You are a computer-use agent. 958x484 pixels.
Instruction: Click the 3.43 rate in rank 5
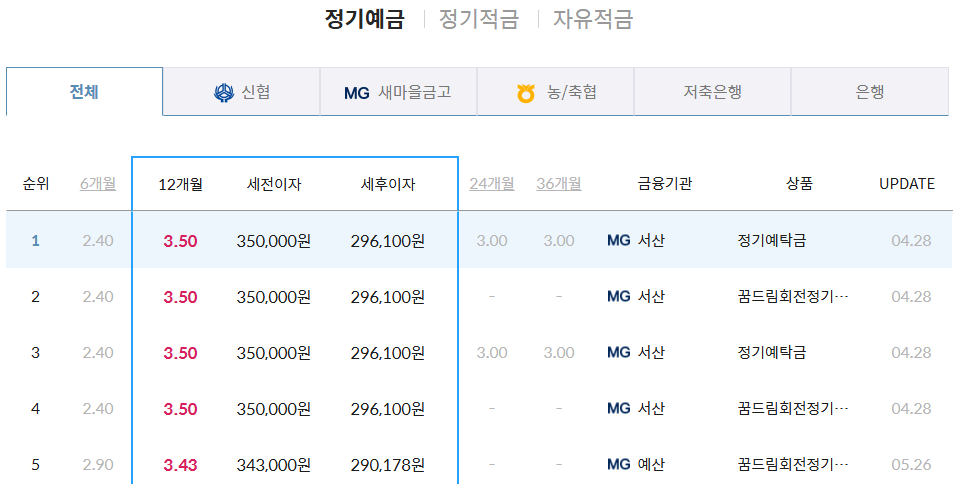click(x=180, y=465)
